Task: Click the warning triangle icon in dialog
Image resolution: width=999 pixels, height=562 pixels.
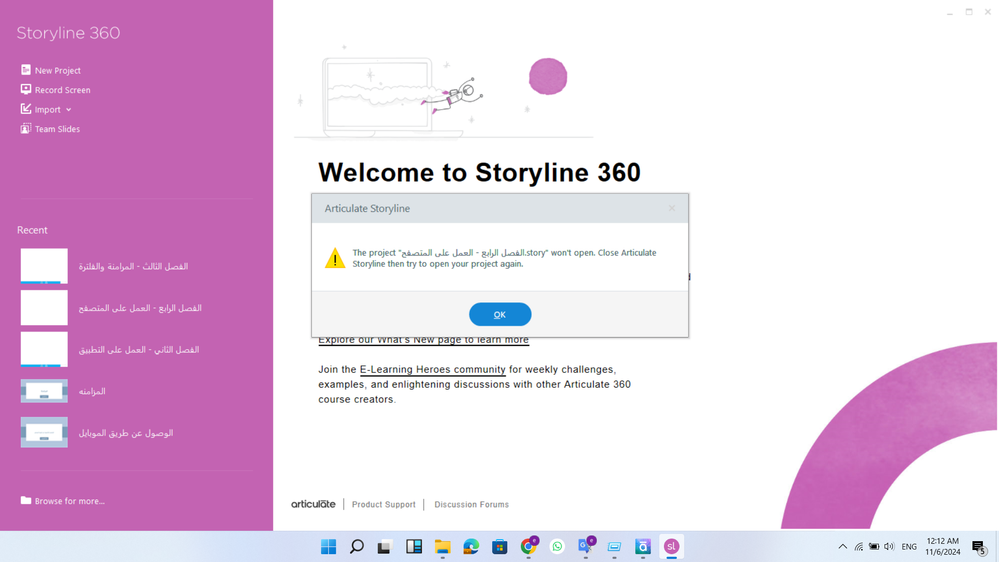Action: click(x=335, y=258)
